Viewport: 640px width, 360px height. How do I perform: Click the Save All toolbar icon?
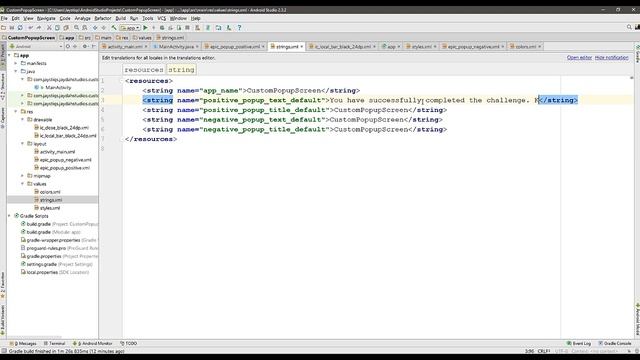[x=12, y=28]
